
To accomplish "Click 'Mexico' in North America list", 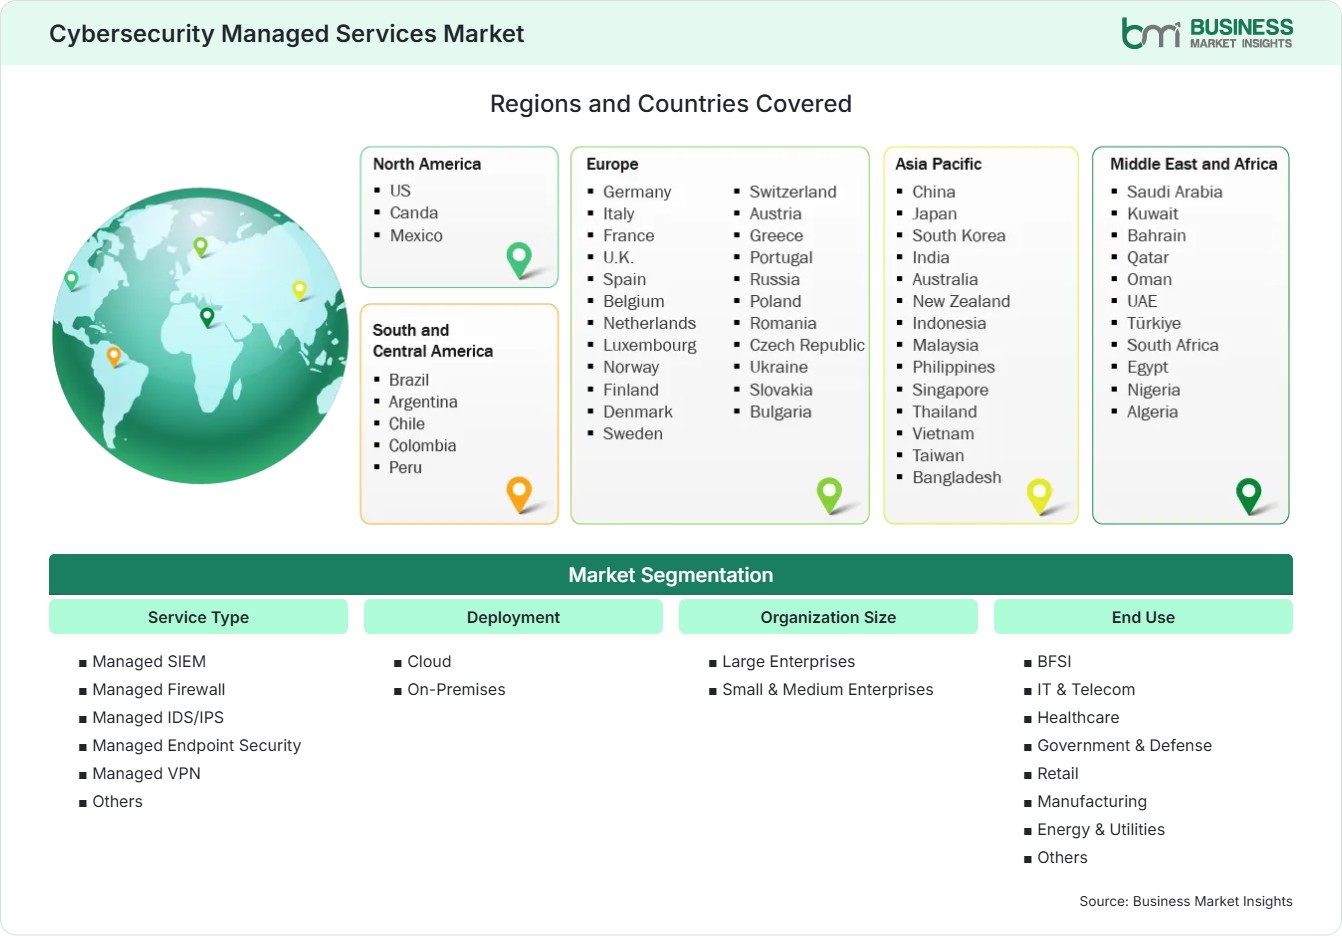I will (x=416, y=236).
